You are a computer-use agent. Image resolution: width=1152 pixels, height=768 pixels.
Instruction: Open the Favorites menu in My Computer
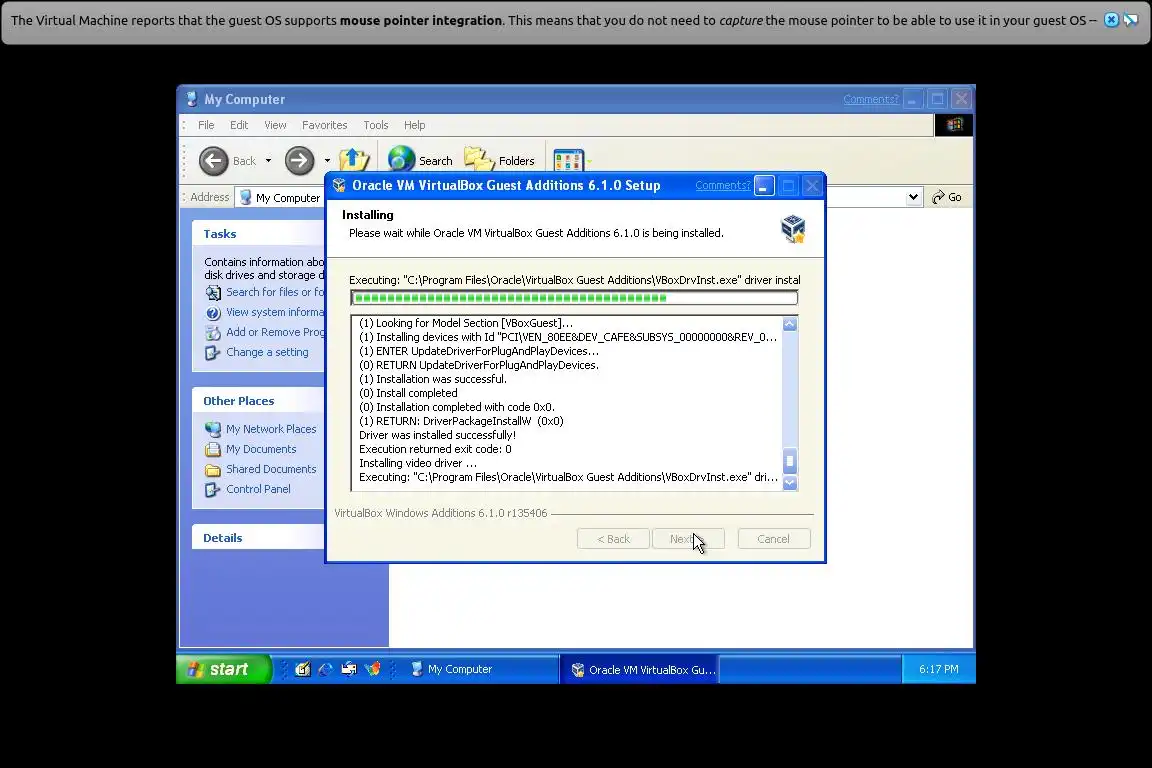(x=324, y=125)
